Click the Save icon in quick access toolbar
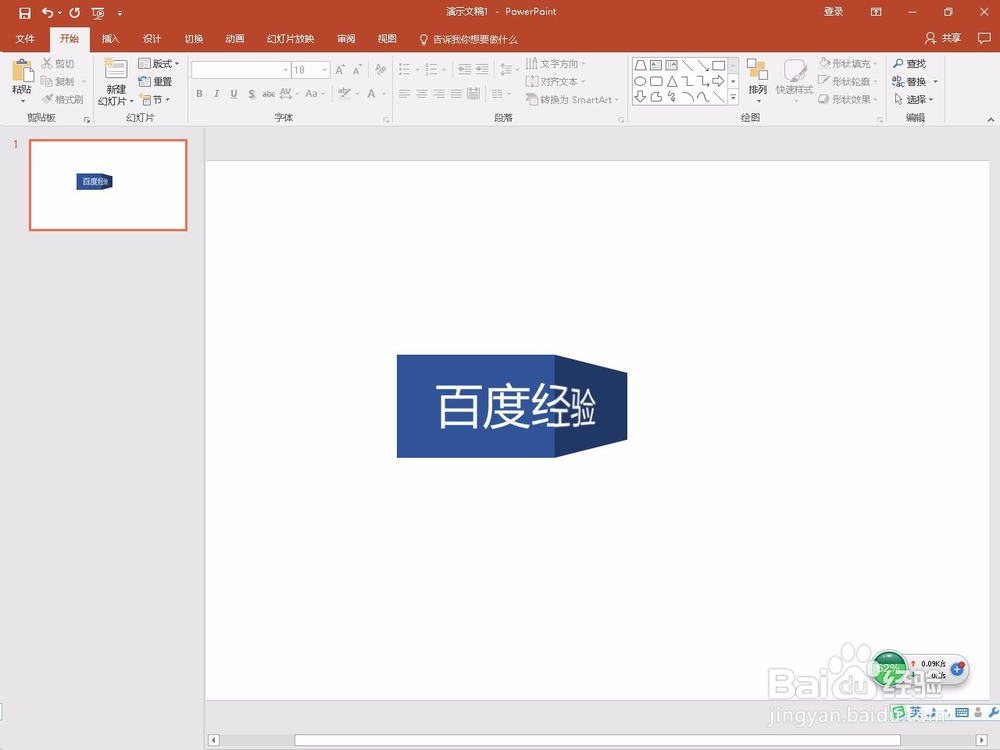 click(x=25, y=12)
